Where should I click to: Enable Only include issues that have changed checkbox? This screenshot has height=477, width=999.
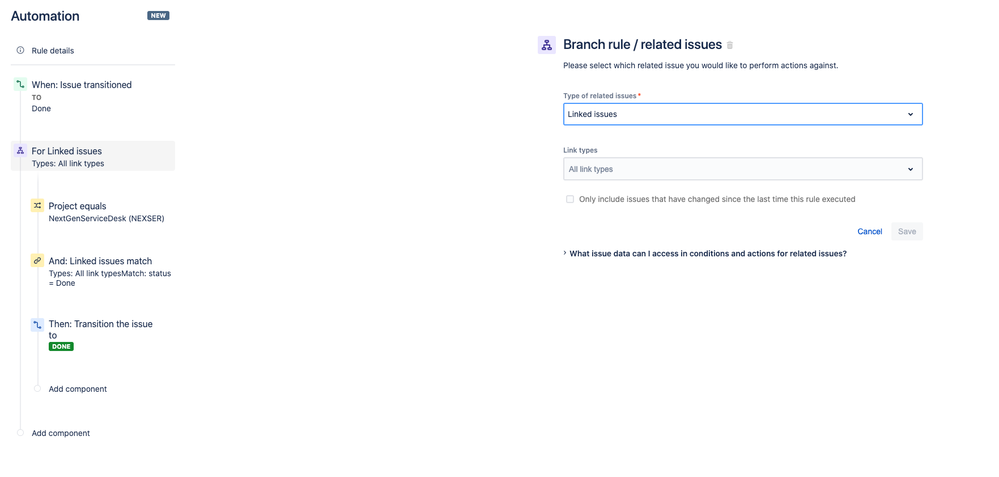point(570,199)
